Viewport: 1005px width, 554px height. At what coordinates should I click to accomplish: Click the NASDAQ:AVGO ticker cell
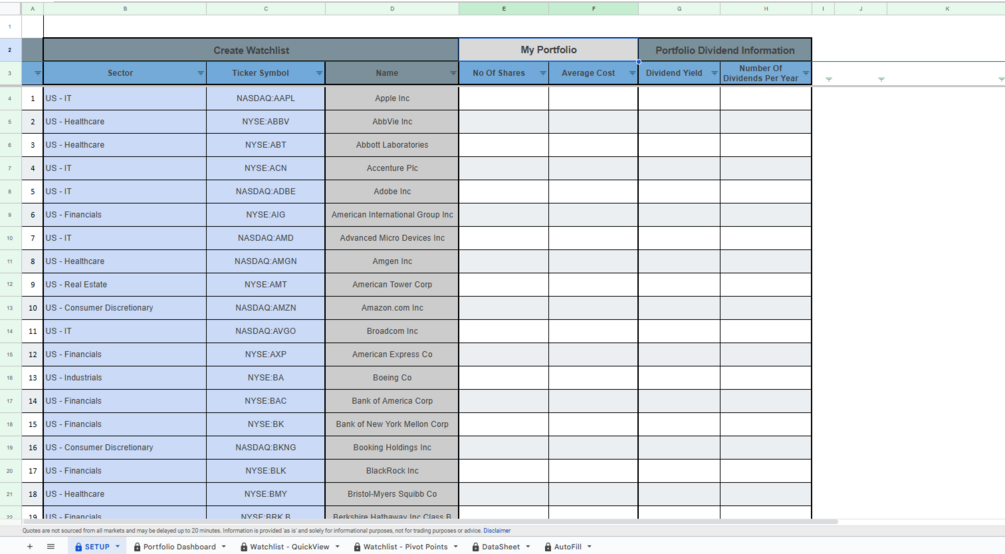click(x=265, y=331)
